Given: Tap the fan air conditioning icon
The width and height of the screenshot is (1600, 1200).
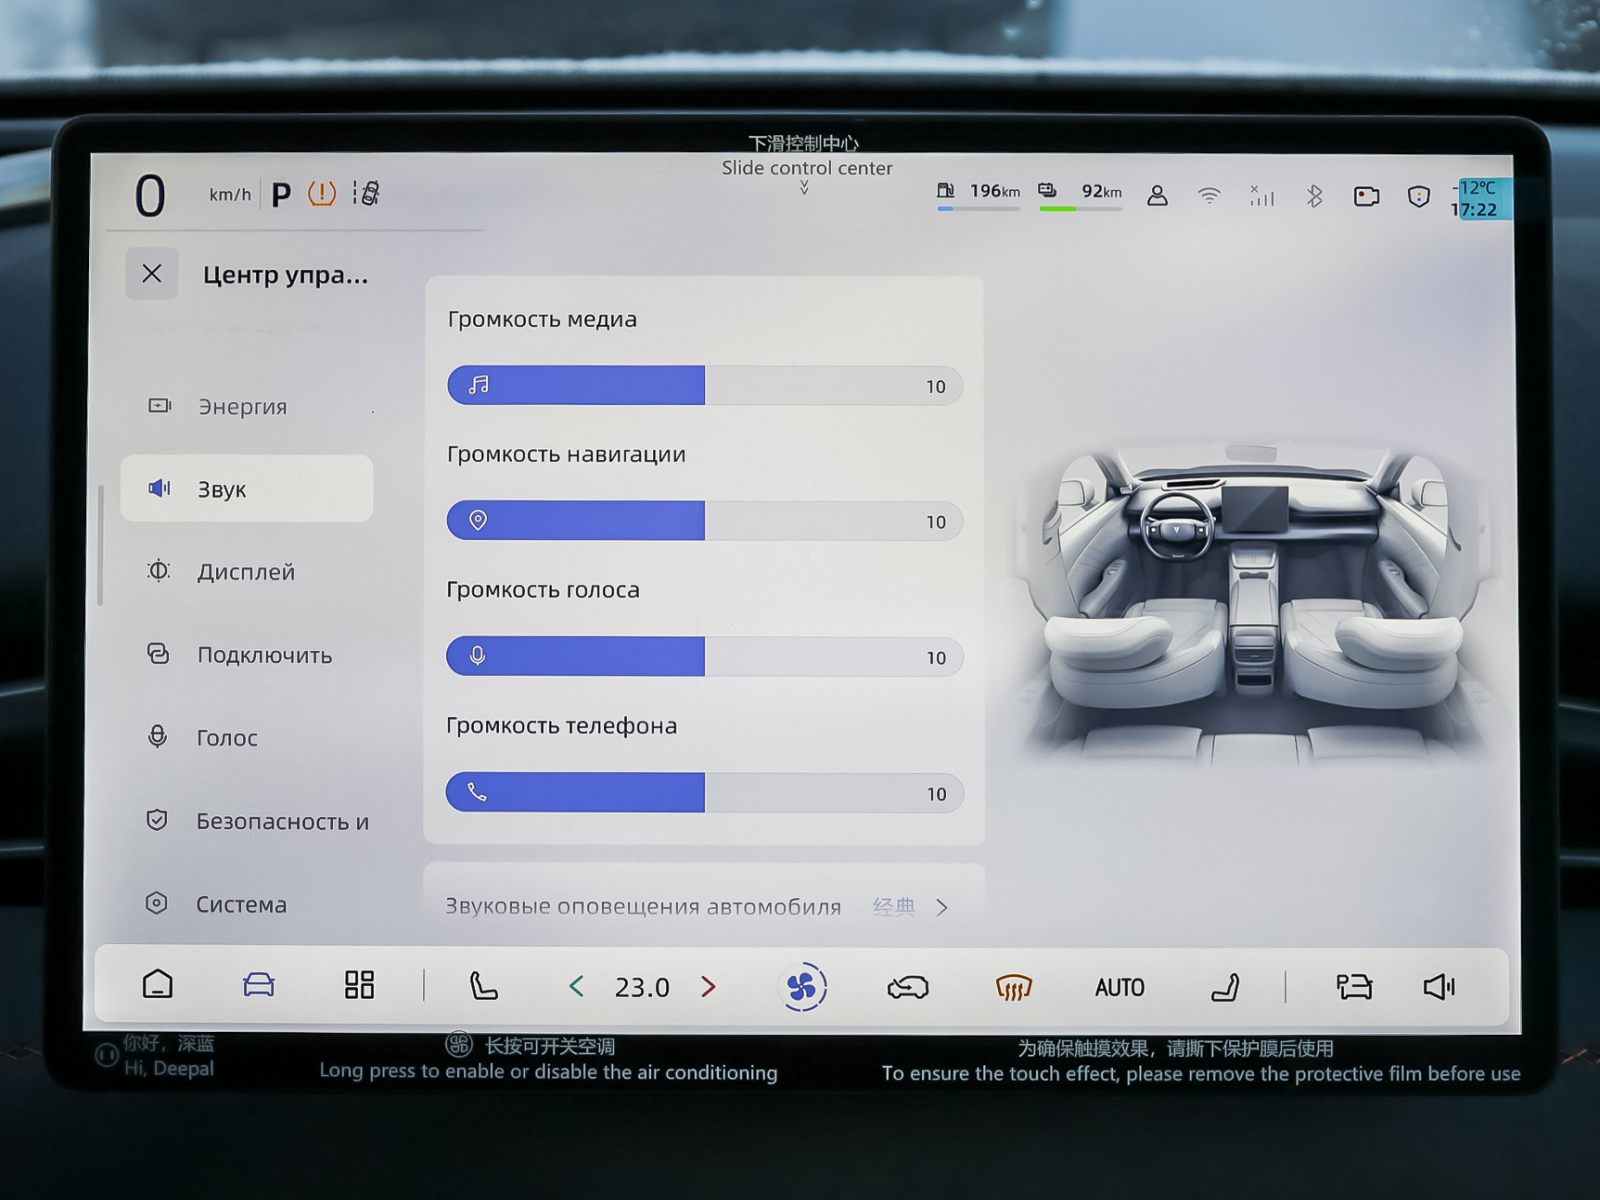Looking at the screenshot, I should (802, 987).
